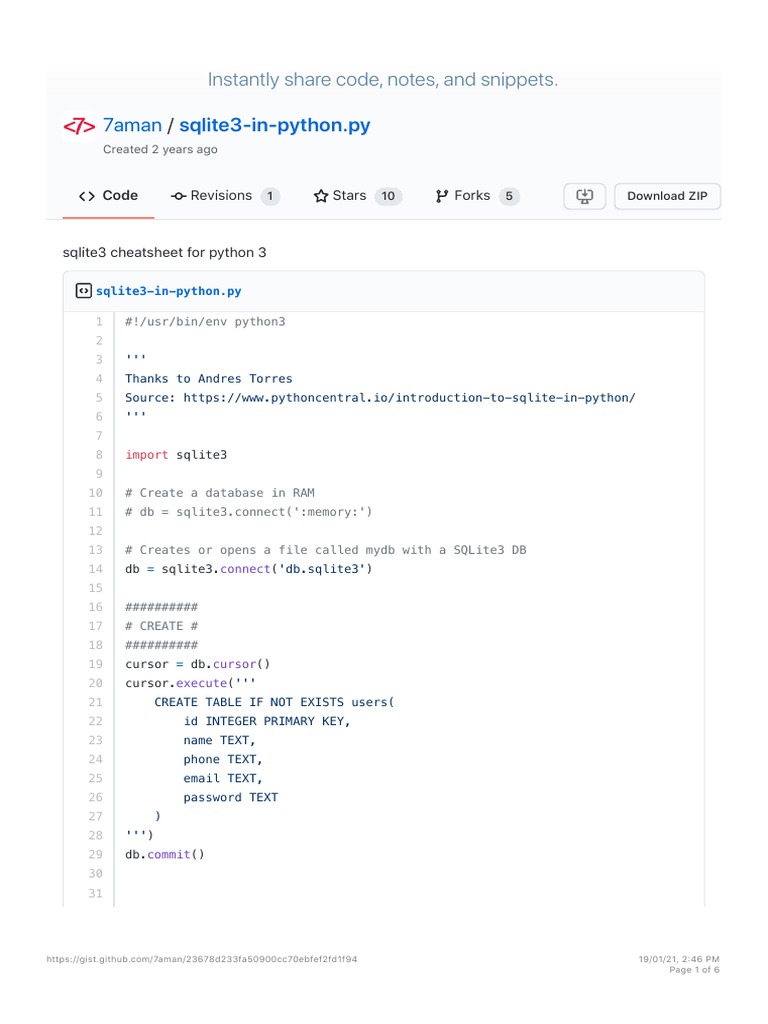
Task: Click the Forks count badge showing 5
Action: [509, 196]
